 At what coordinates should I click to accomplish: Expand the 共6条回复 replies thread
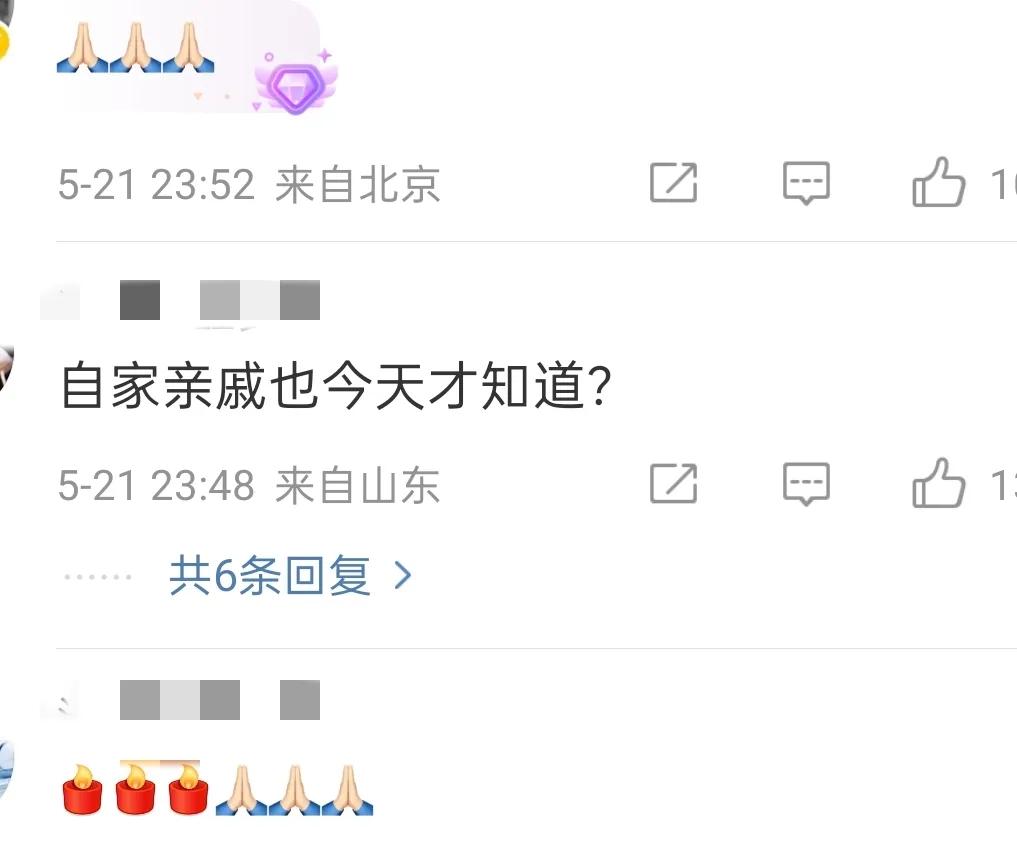(x=270, y=575)
